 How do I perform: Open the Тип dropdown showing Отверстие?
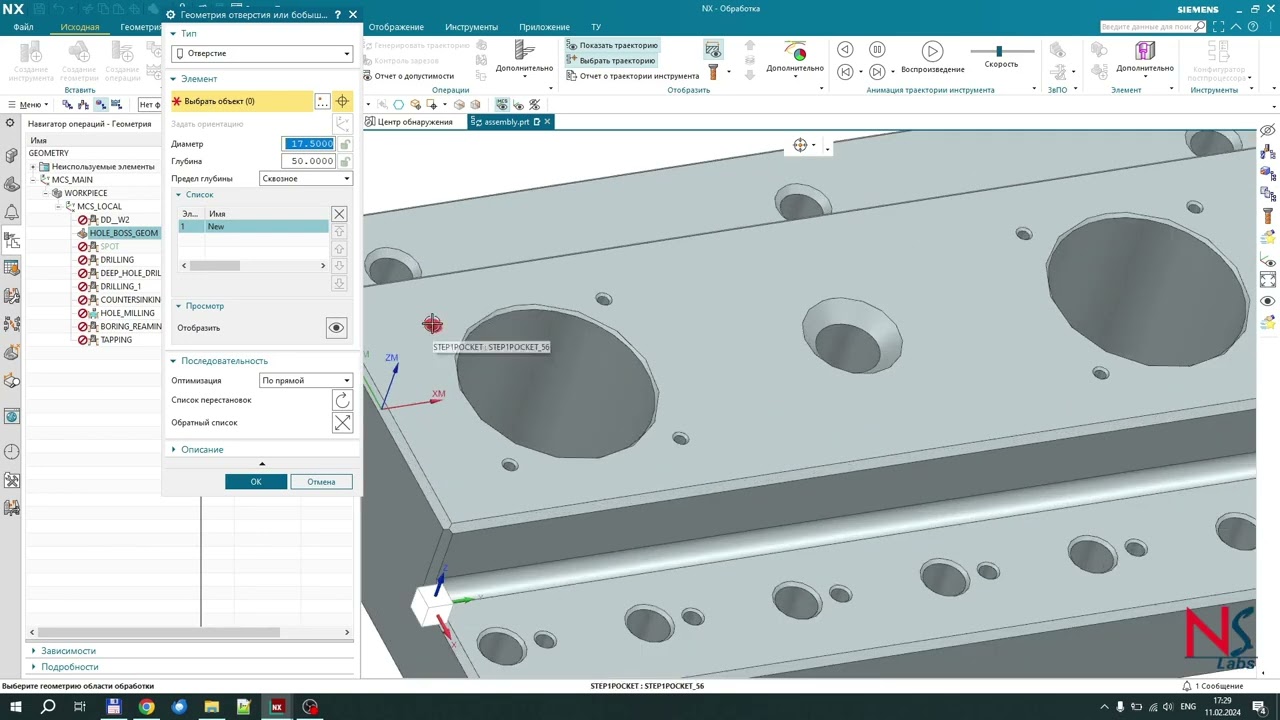262,53
